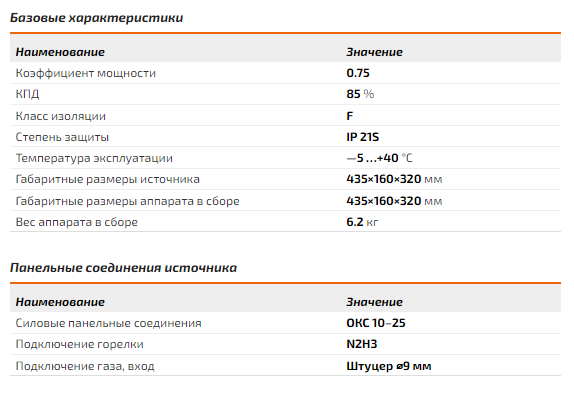Image resolution: width=574 pixels, height=403 pixels.
Task: Click the 'Базовые характеристики' section heading
Action: [x=96, y=18]
